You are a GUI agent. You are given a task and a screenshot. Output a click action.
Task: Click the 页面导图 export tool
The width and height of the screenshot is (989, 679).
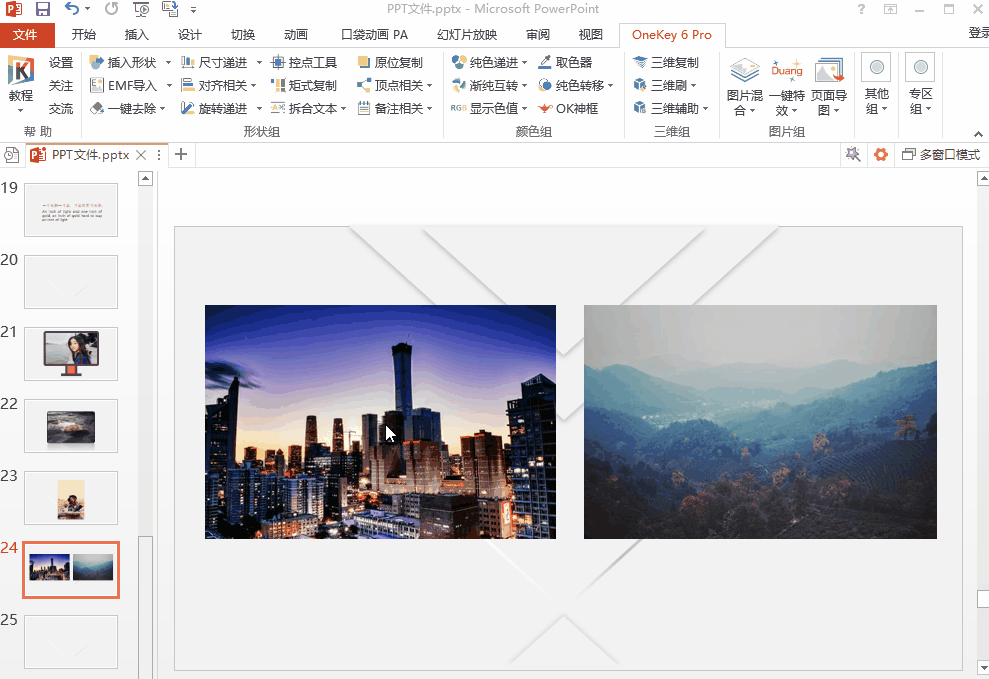point(829,86)
